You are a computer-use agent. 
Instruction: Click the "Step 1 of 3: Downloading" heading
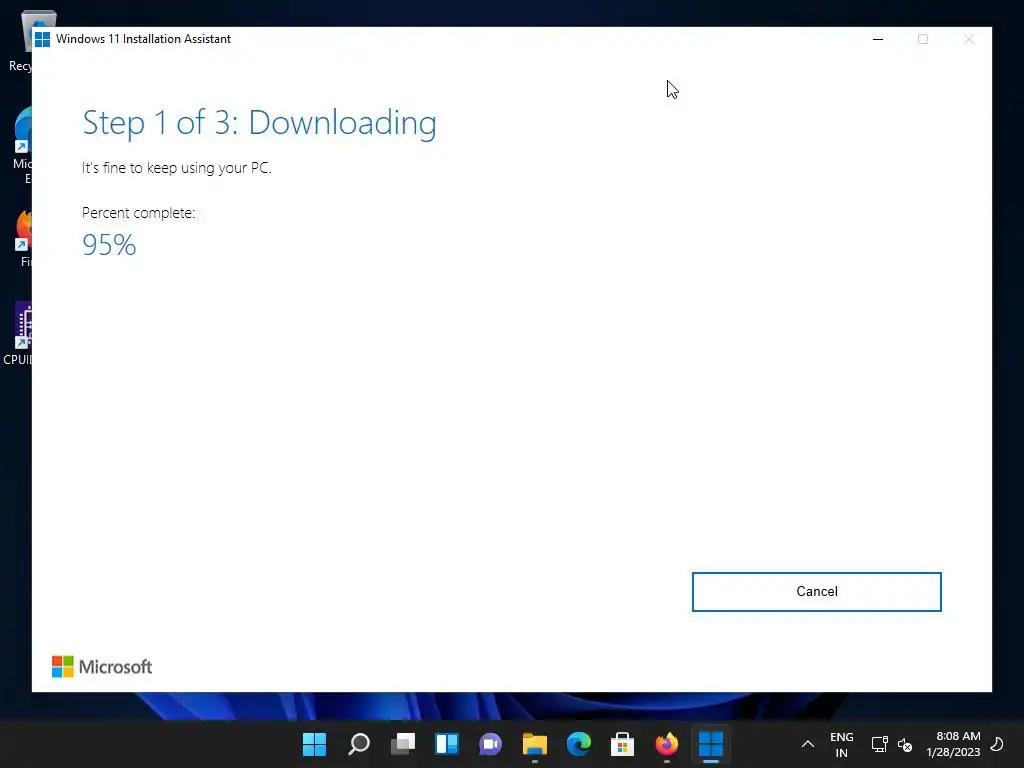tap(259, 123)
